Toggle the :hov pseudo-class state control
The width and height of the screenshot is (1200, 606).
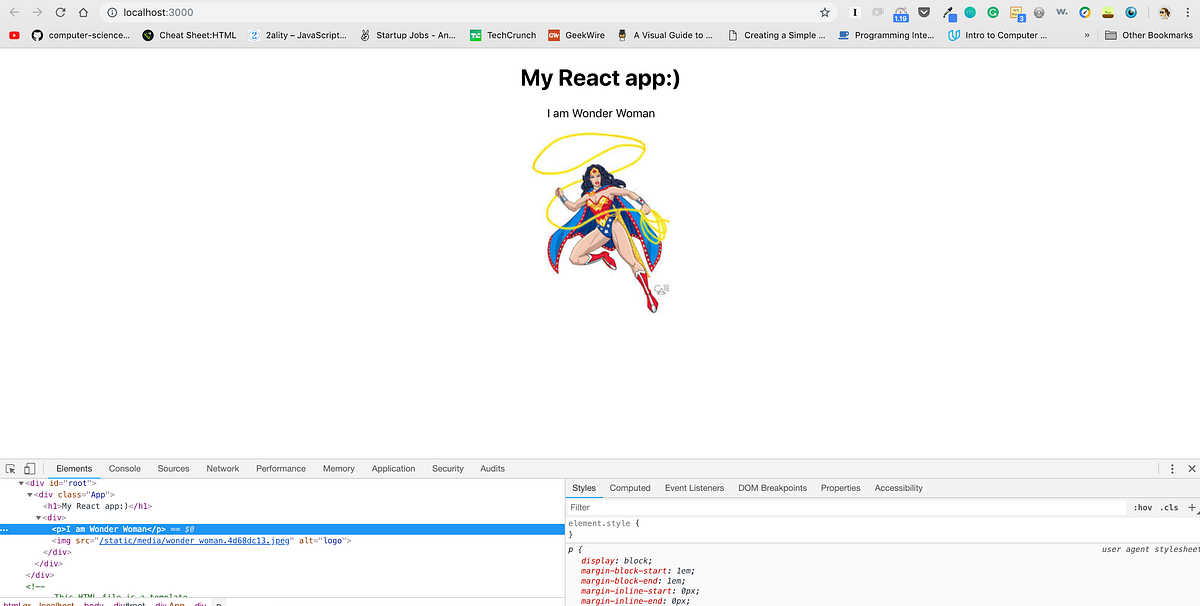pyautogui.click(x=1141, y=507)
